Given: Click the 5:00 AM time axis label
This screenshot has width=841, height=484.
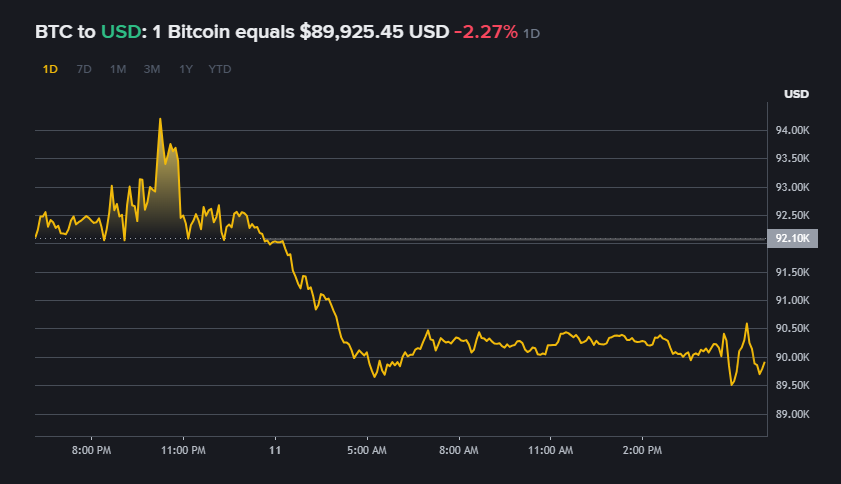Looking at the screenshot, I should pyautogui.click(x=366, y=451).
